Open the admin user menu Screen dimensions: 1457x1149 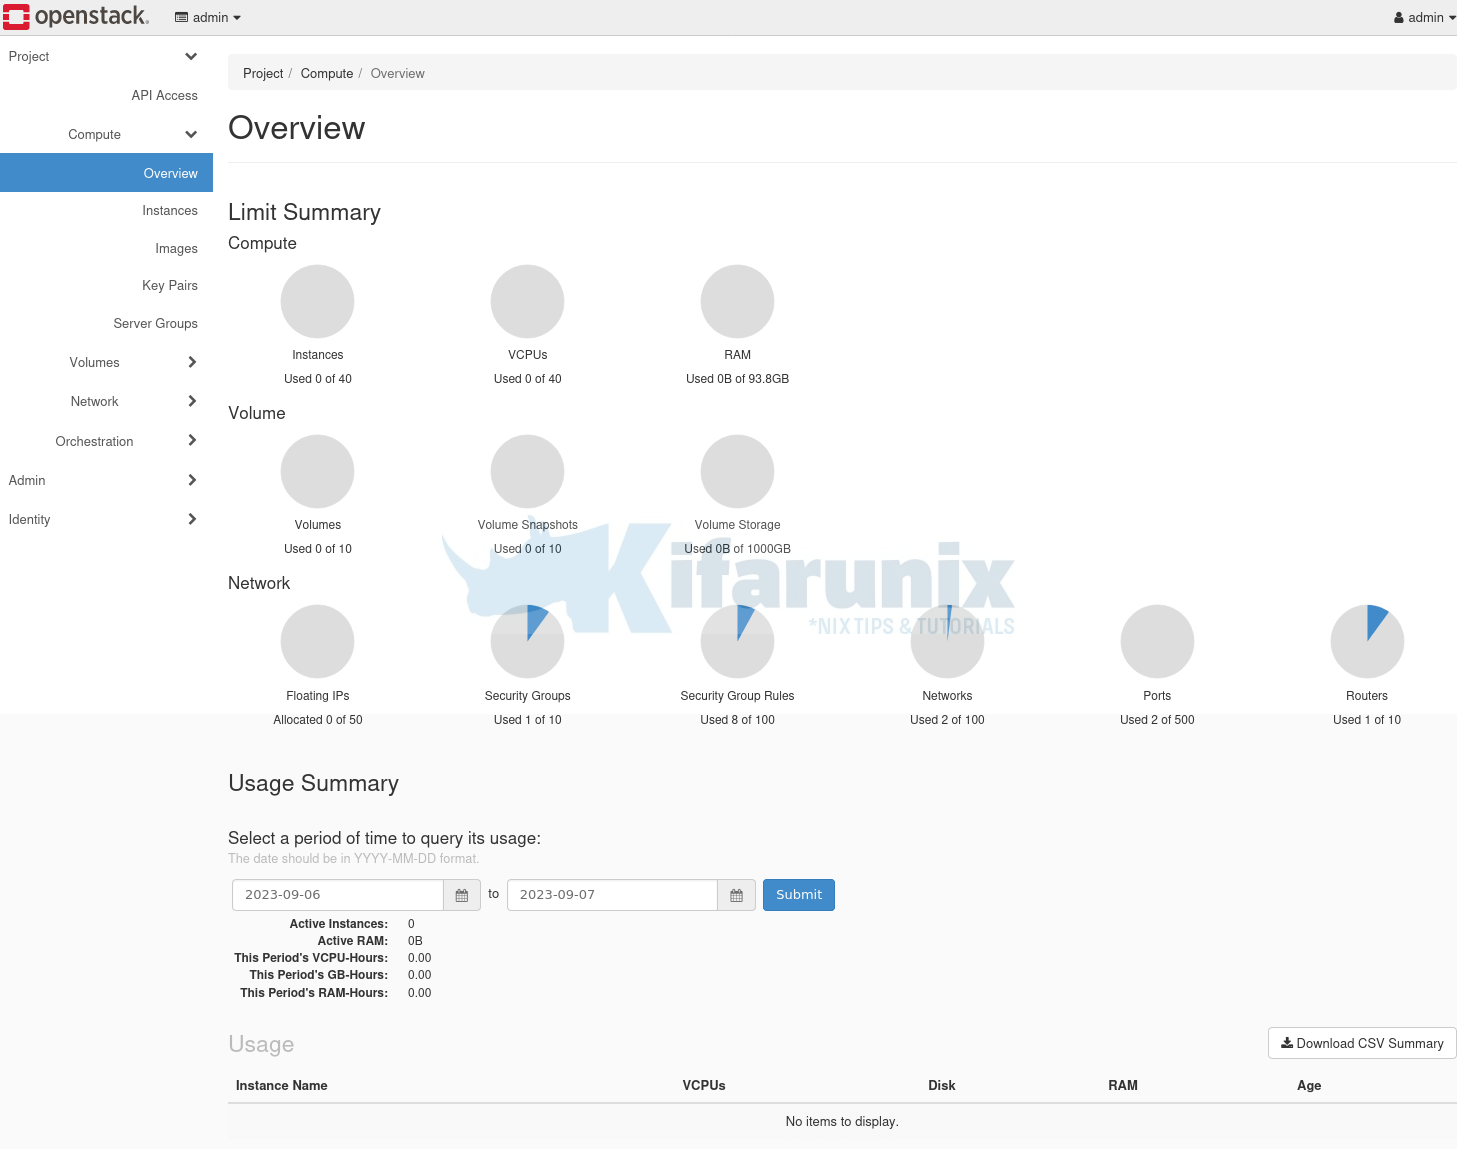pos(1422,17)
